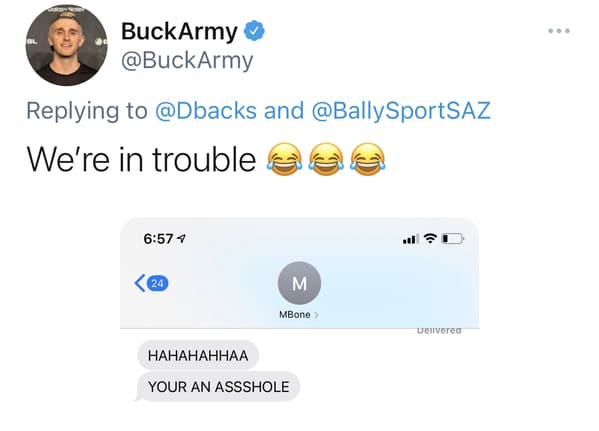599x431 pixels.
Task: Tap the 6:57 clock in status bar
Action: [x=159, y=239]
